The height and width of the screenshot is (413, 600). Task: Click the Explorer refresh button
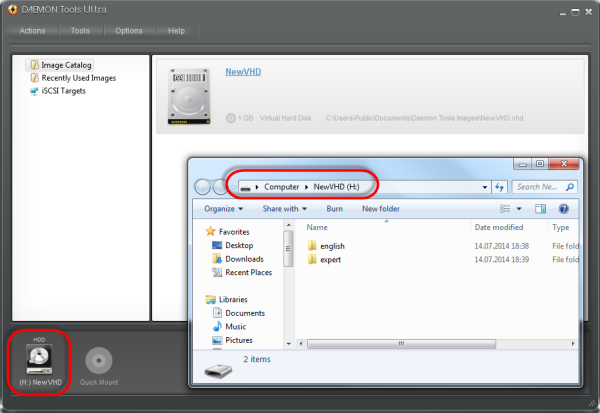[499, 187]
